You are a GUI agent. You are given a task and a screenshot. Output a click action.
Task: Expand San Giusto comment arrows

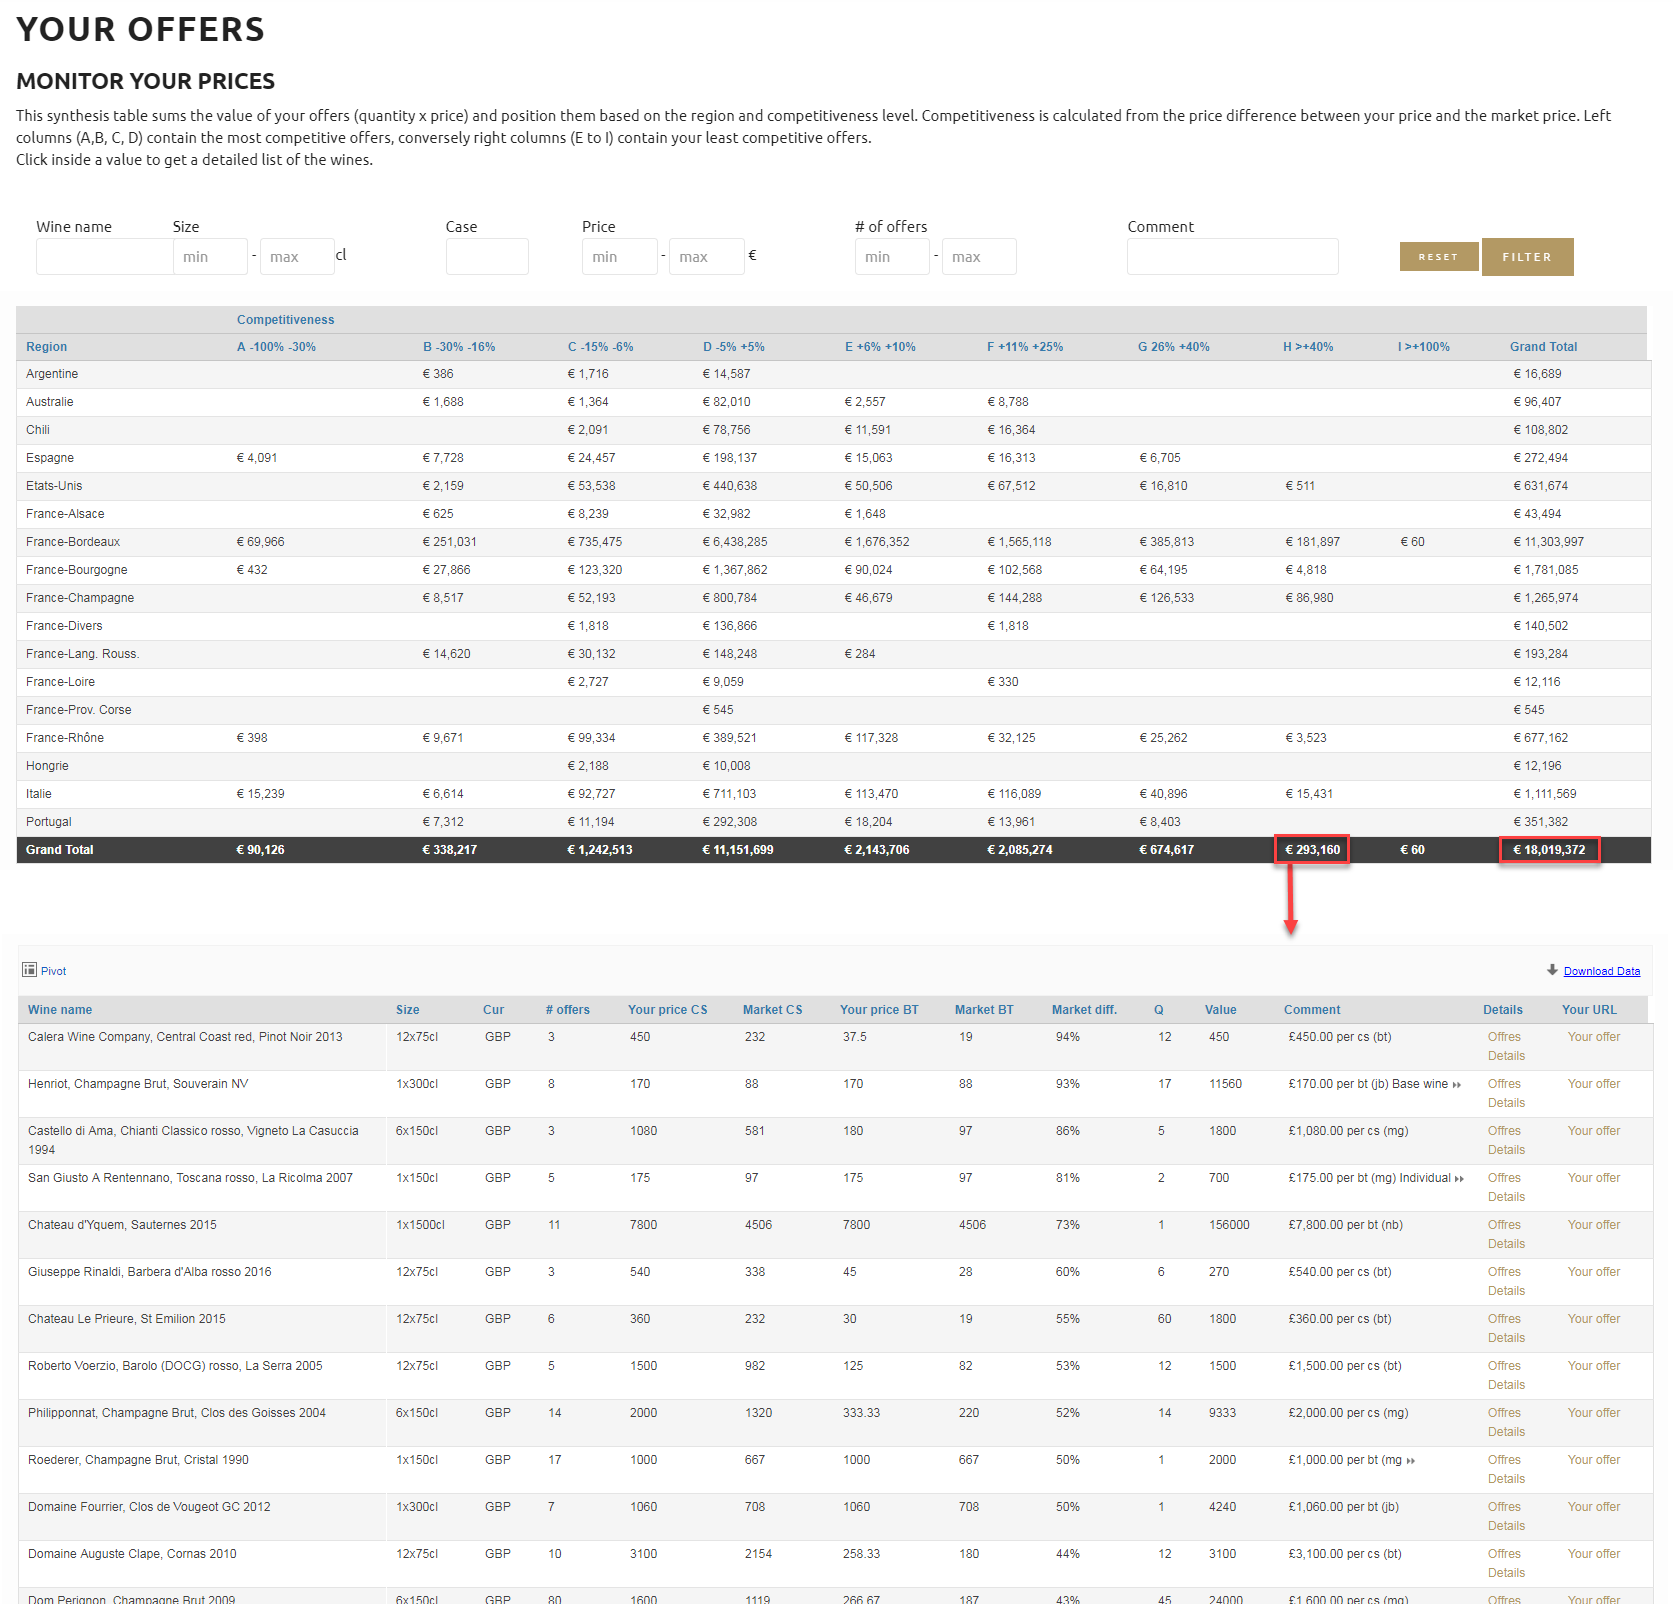pos(1459,1179)
